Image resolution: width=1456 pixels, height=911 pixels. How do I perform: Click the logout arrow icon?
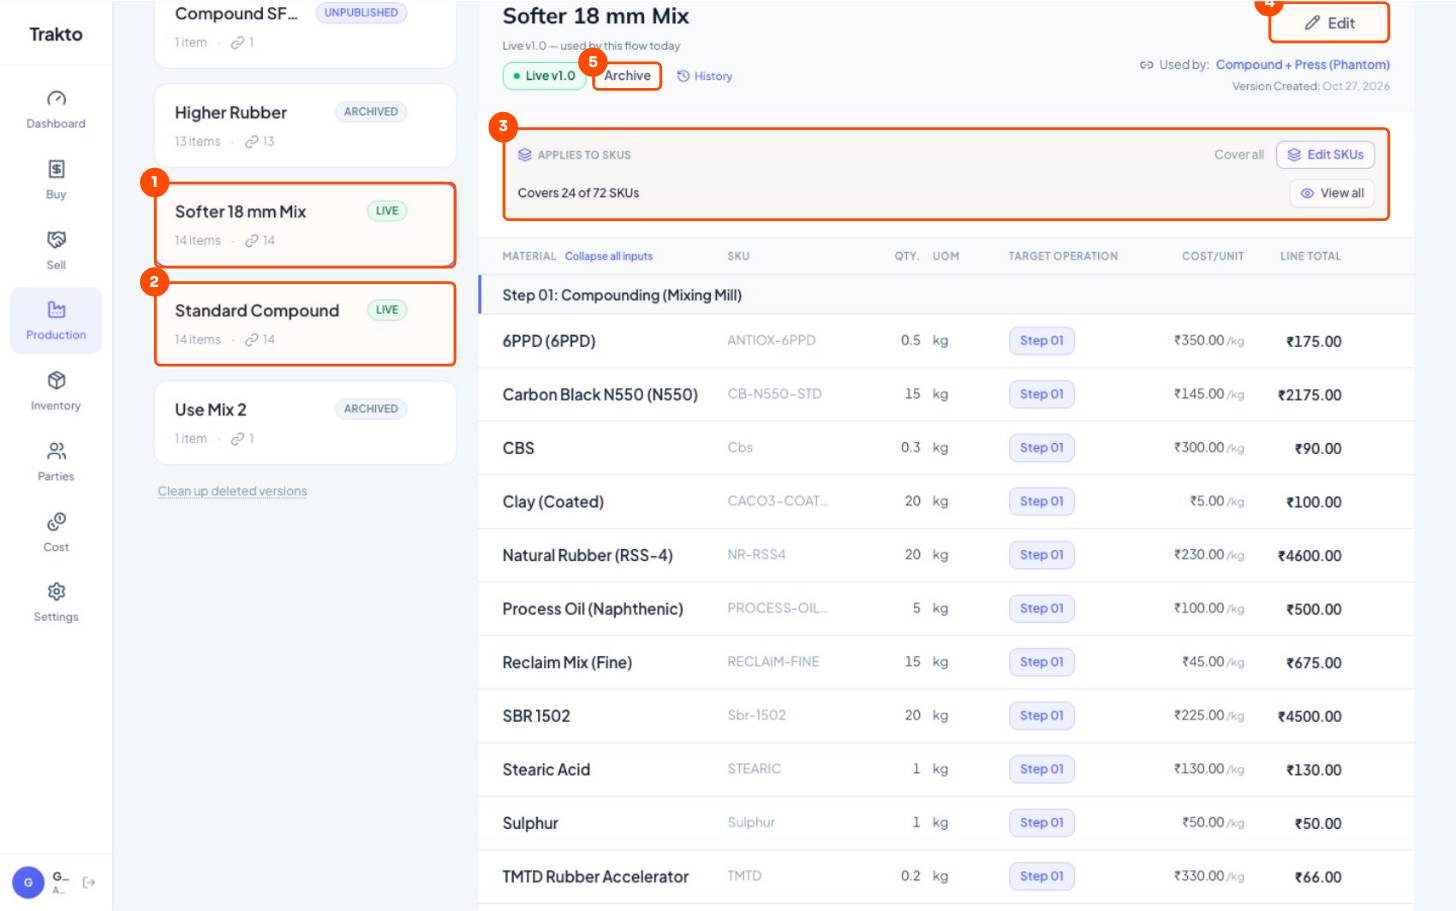pos(89,882)
